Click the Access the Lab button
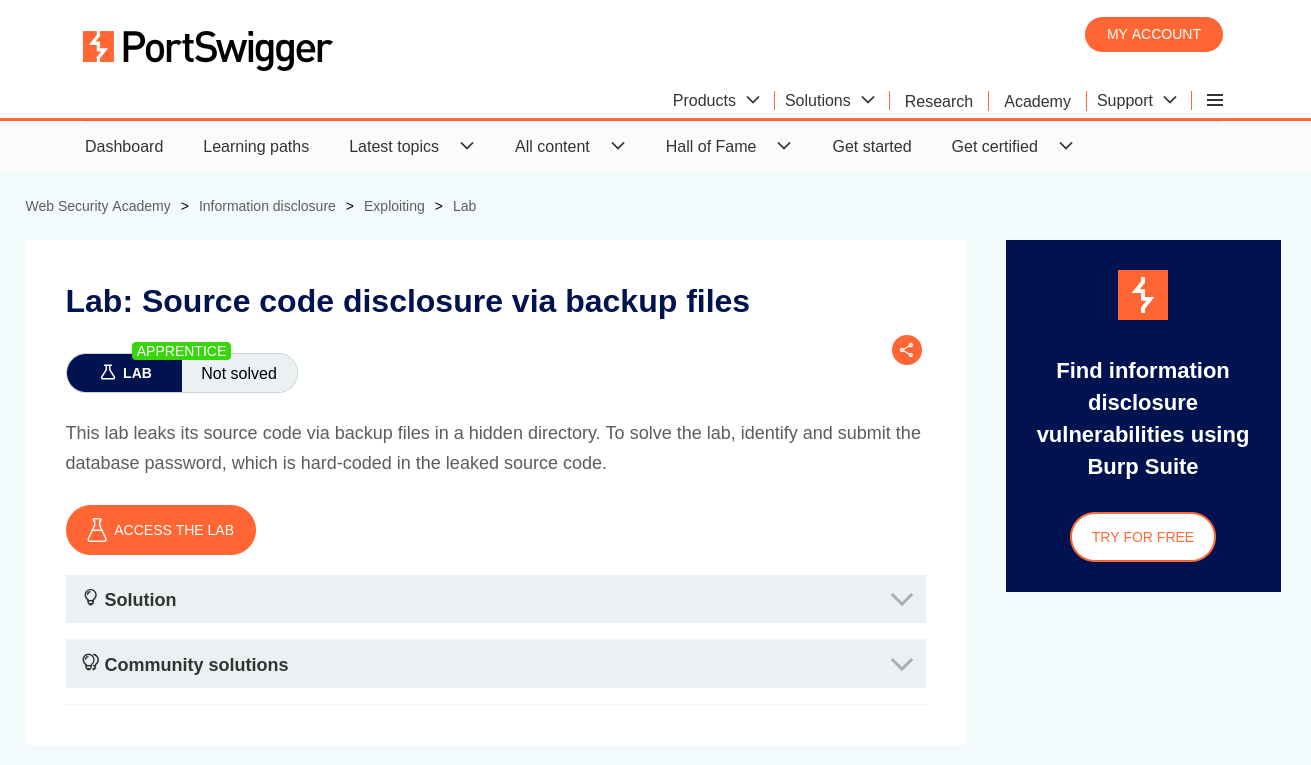Screen dimensions: 1311x765 coord(161,530)
